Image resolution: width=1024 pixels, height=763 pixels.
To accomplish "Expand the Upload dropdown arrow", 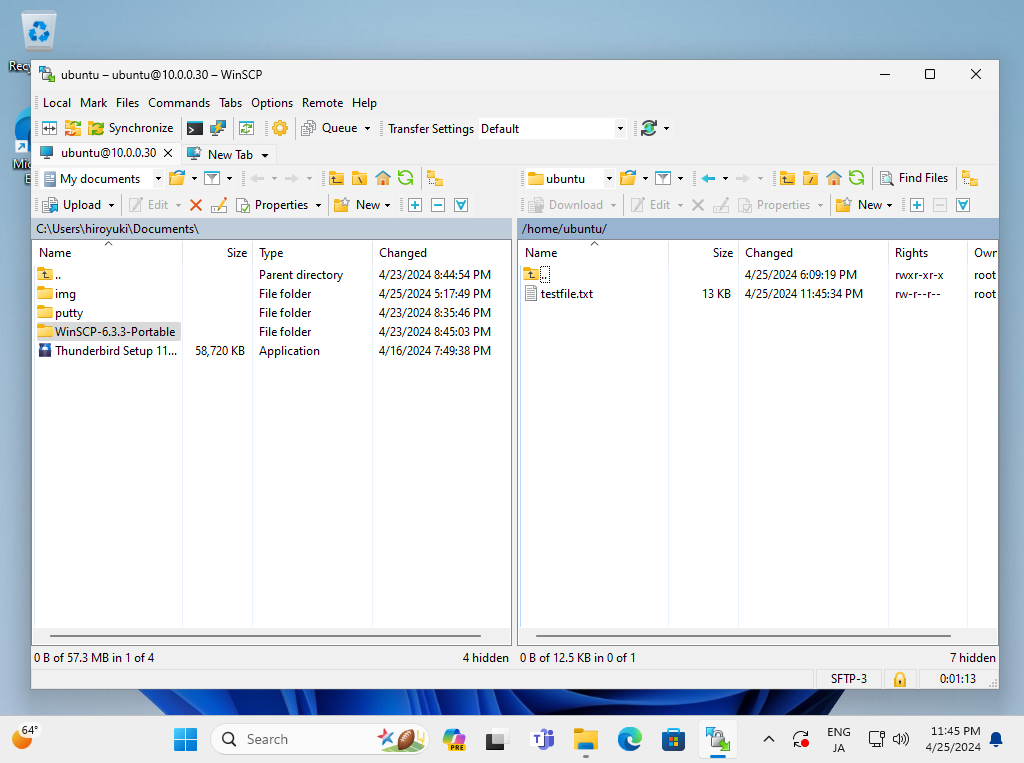I will tap(111, 206).
